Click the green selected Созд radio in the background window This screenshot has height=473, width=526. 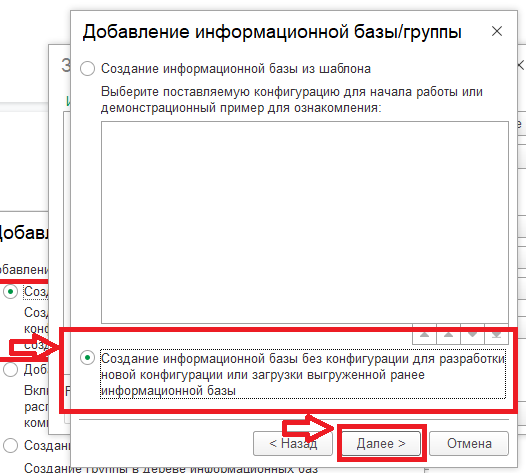tap(10, 292)
